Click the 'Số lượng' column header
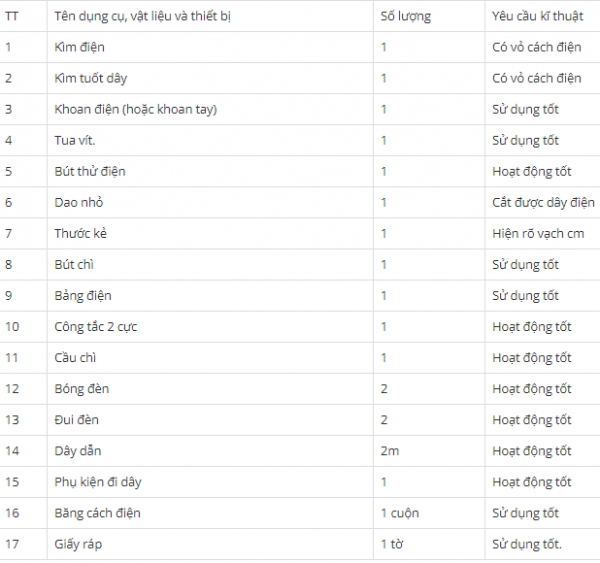Screen dimensions: 600x563 click(407, 17)
